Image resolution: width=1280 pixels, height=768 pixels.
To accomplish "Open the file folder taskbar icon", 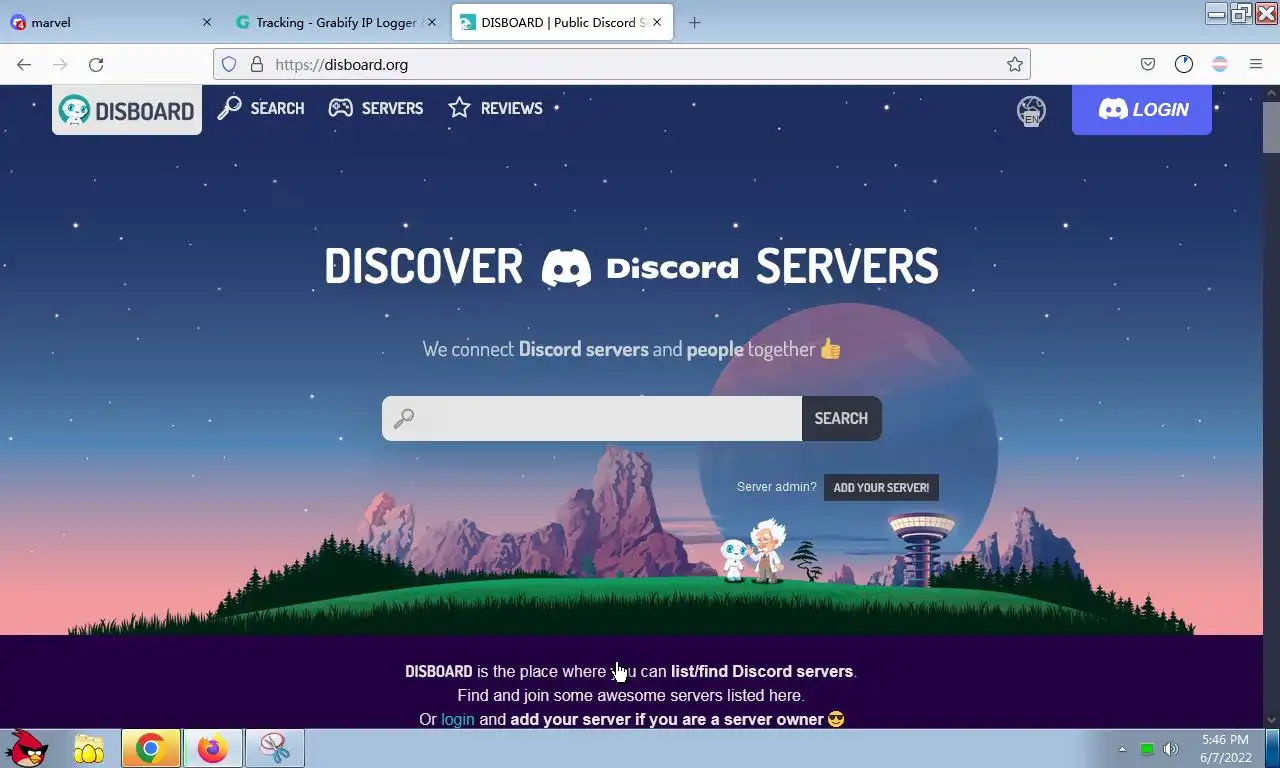I will pyautogui.click(x=89, y=748).
